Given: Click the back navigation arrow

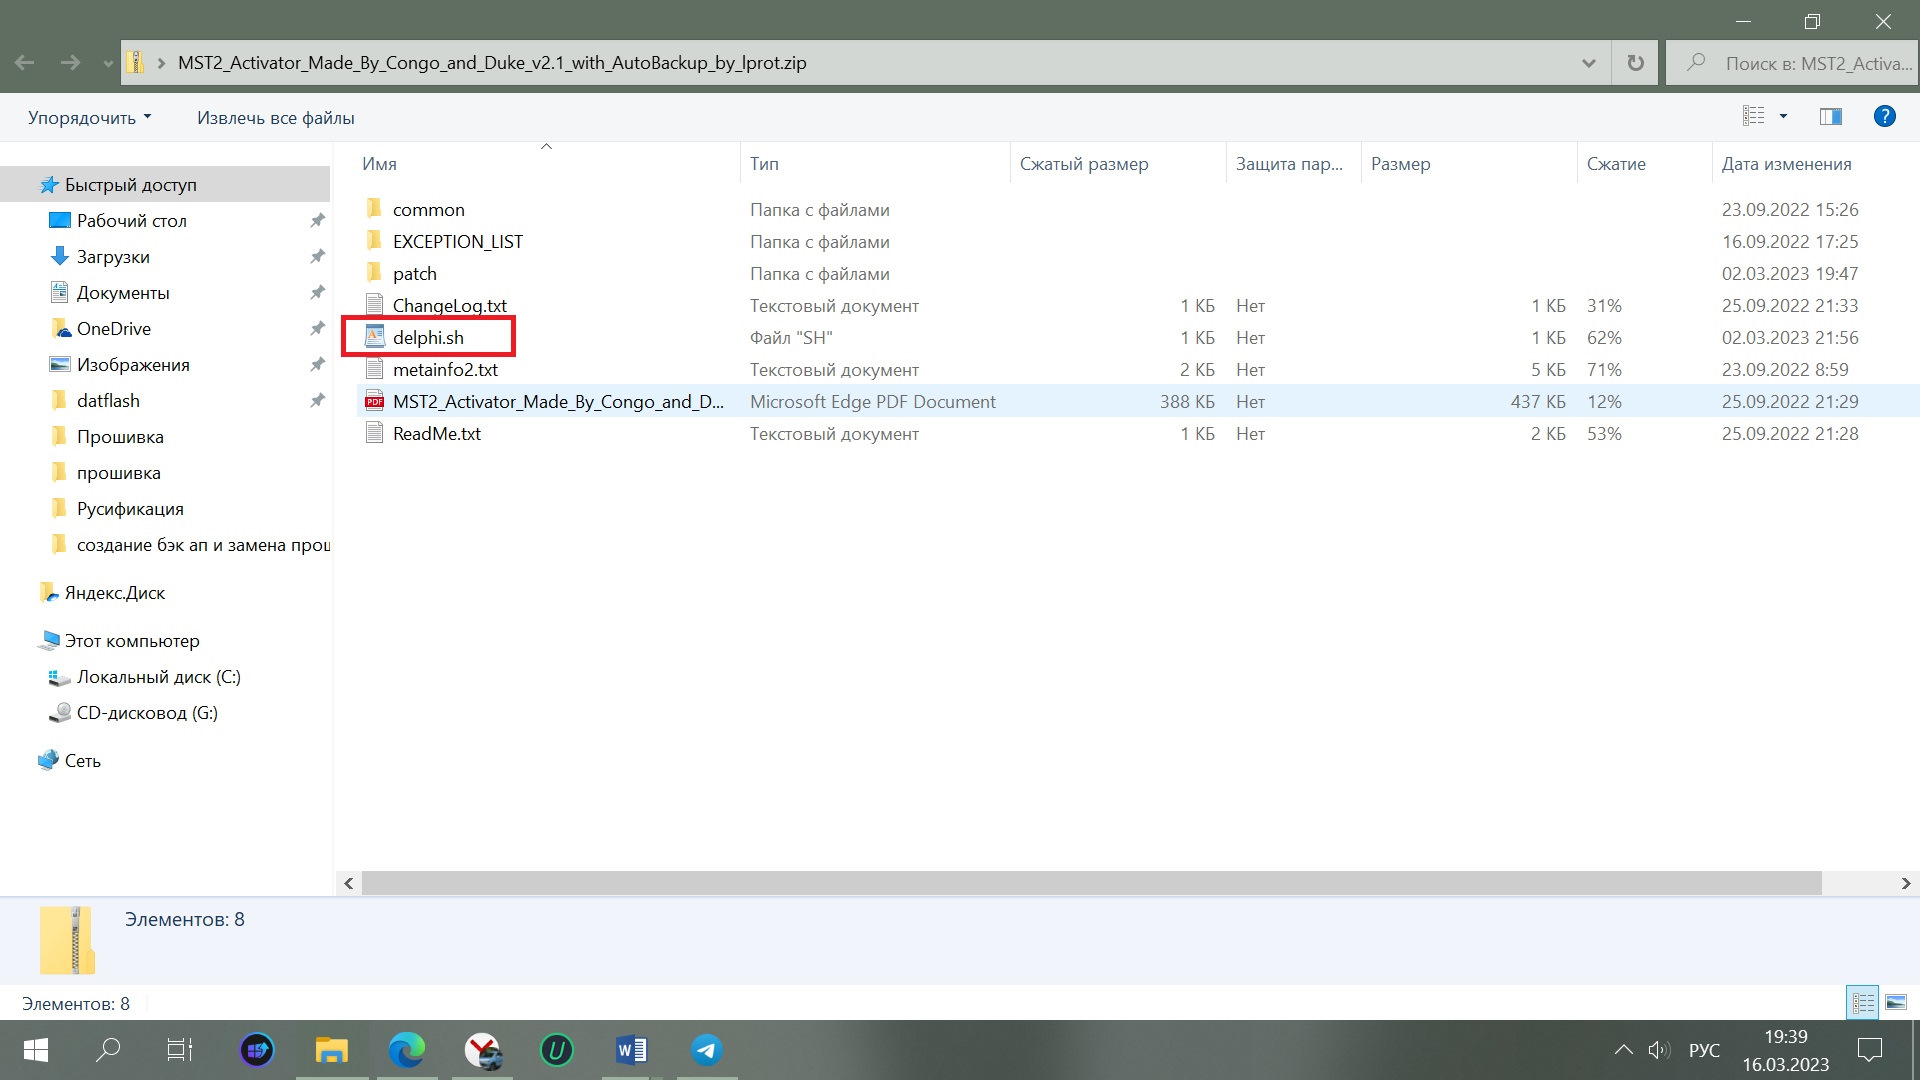Looking at the screenshot, I should point(25,63).
